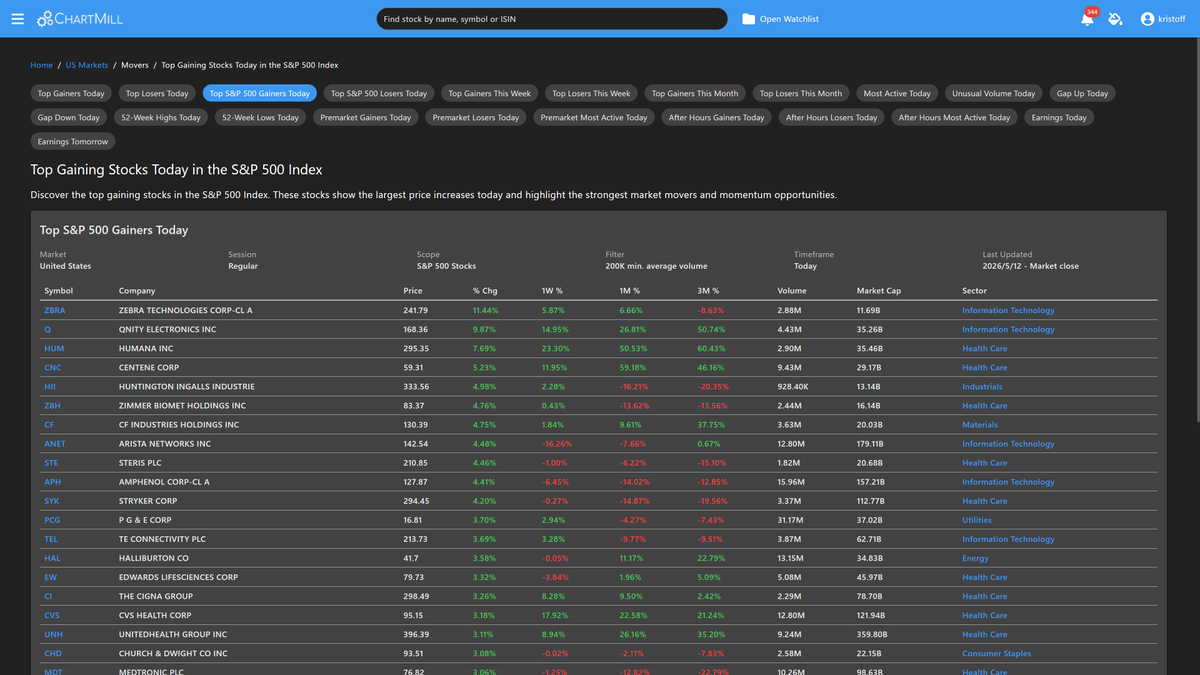
Task: Show Most Active Today
Action: point(897,93)
